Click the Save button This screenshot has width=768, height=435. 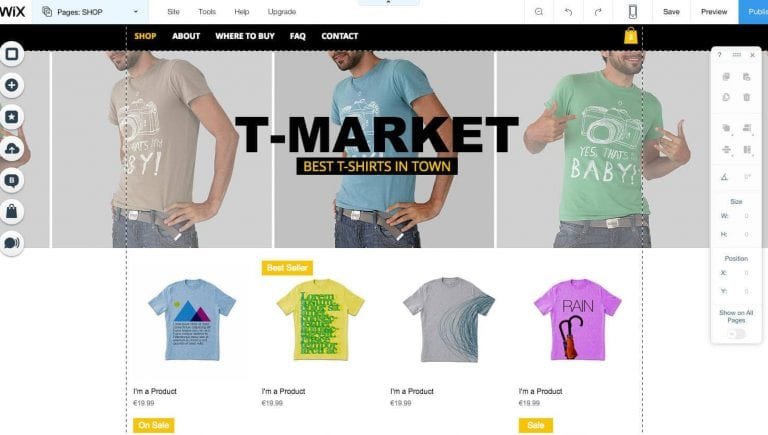[671, 12]
